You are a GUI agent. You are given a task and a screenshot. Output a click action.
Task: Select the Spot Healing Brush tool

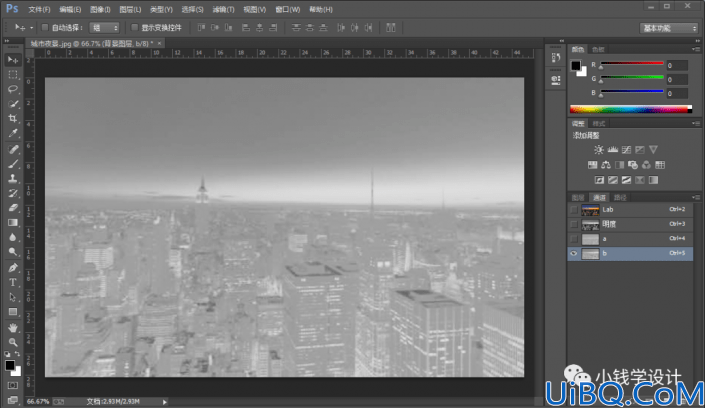(x=13, y=149)
